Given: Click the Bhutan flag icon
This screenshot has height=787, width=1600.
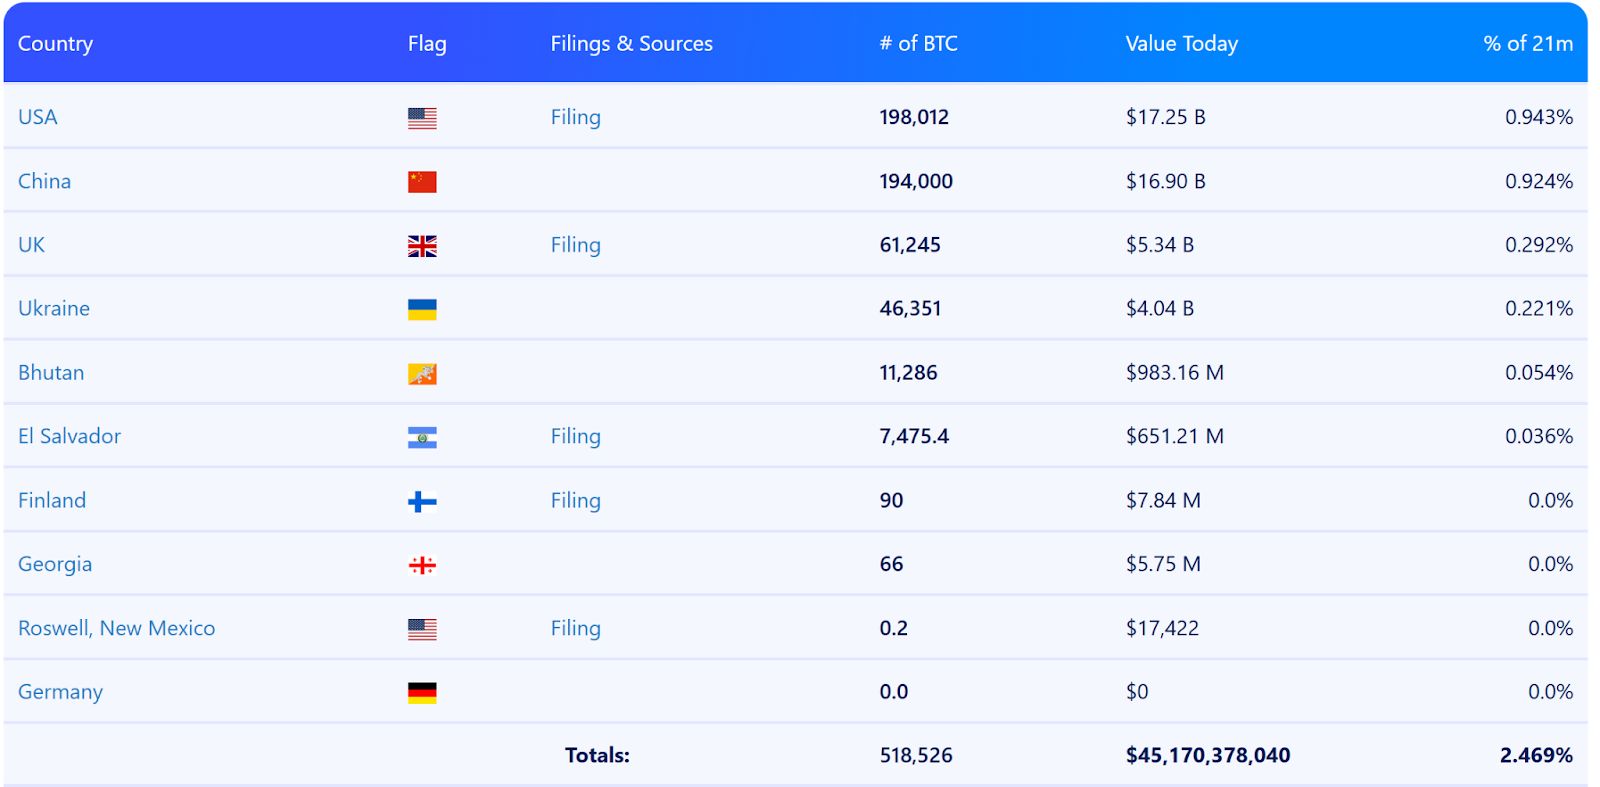Looking at the screenshot, I should 423,372.
